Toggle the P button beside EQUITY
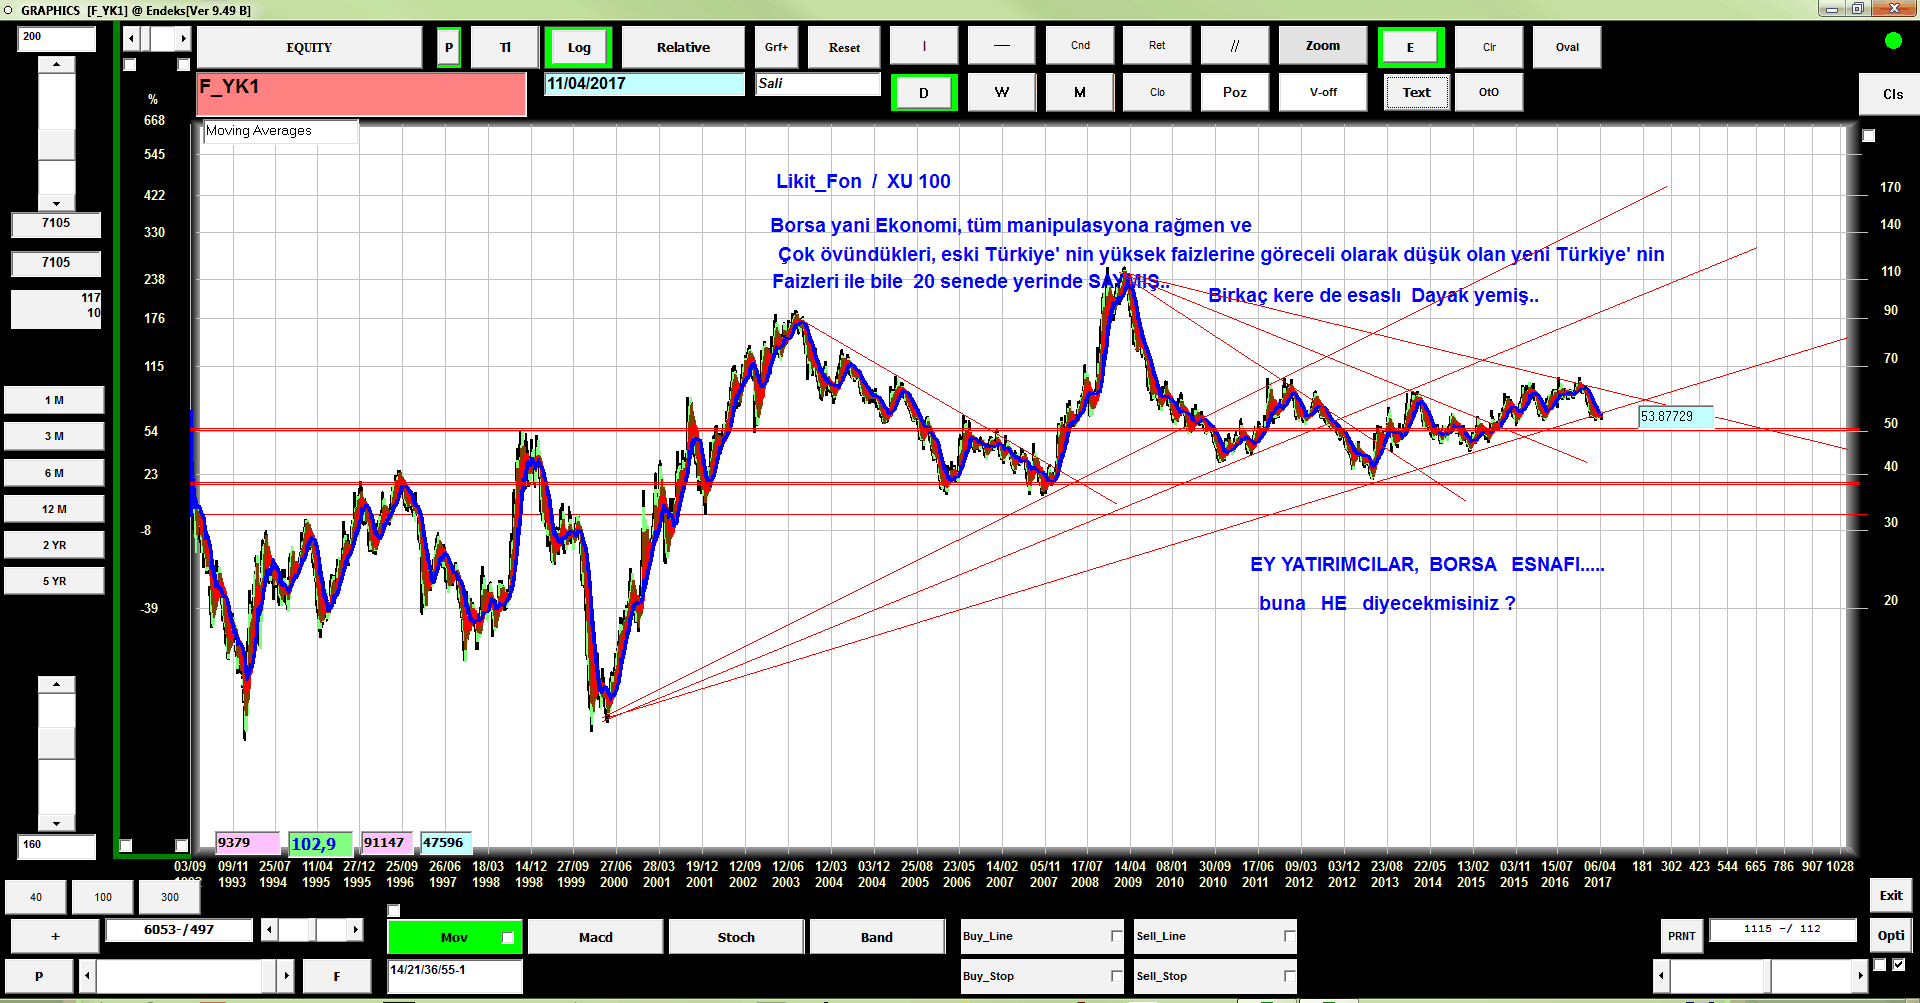Viewport: 1920px width, 1003px height. (449, 47)
